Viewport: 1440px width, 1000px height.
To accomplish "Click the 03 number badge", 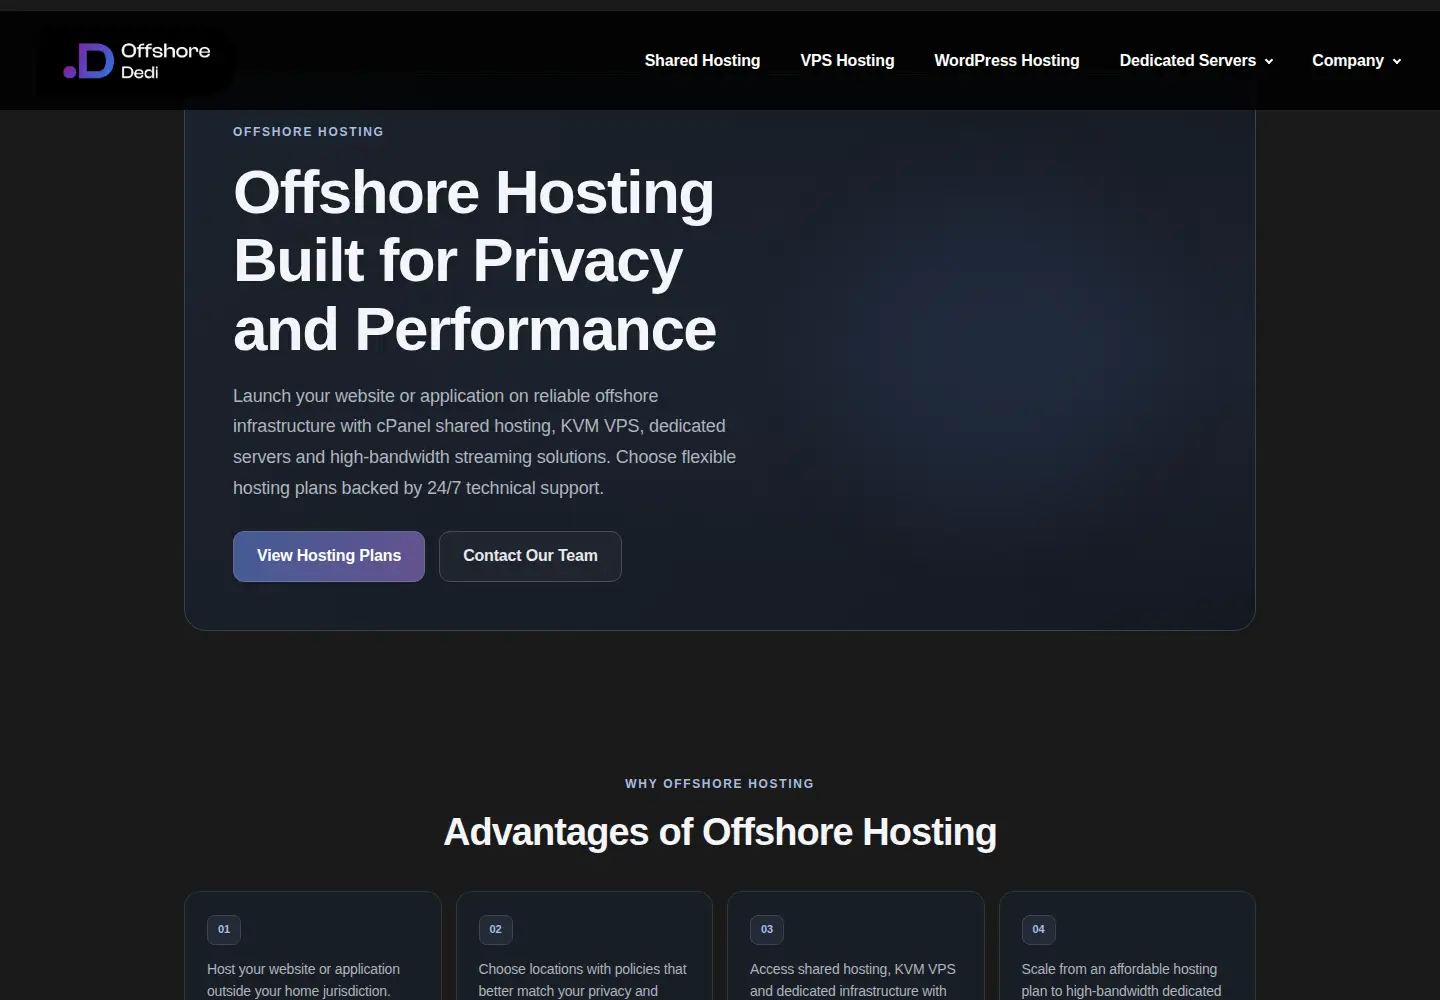I will pyautogui.click(x=767, y=929).
